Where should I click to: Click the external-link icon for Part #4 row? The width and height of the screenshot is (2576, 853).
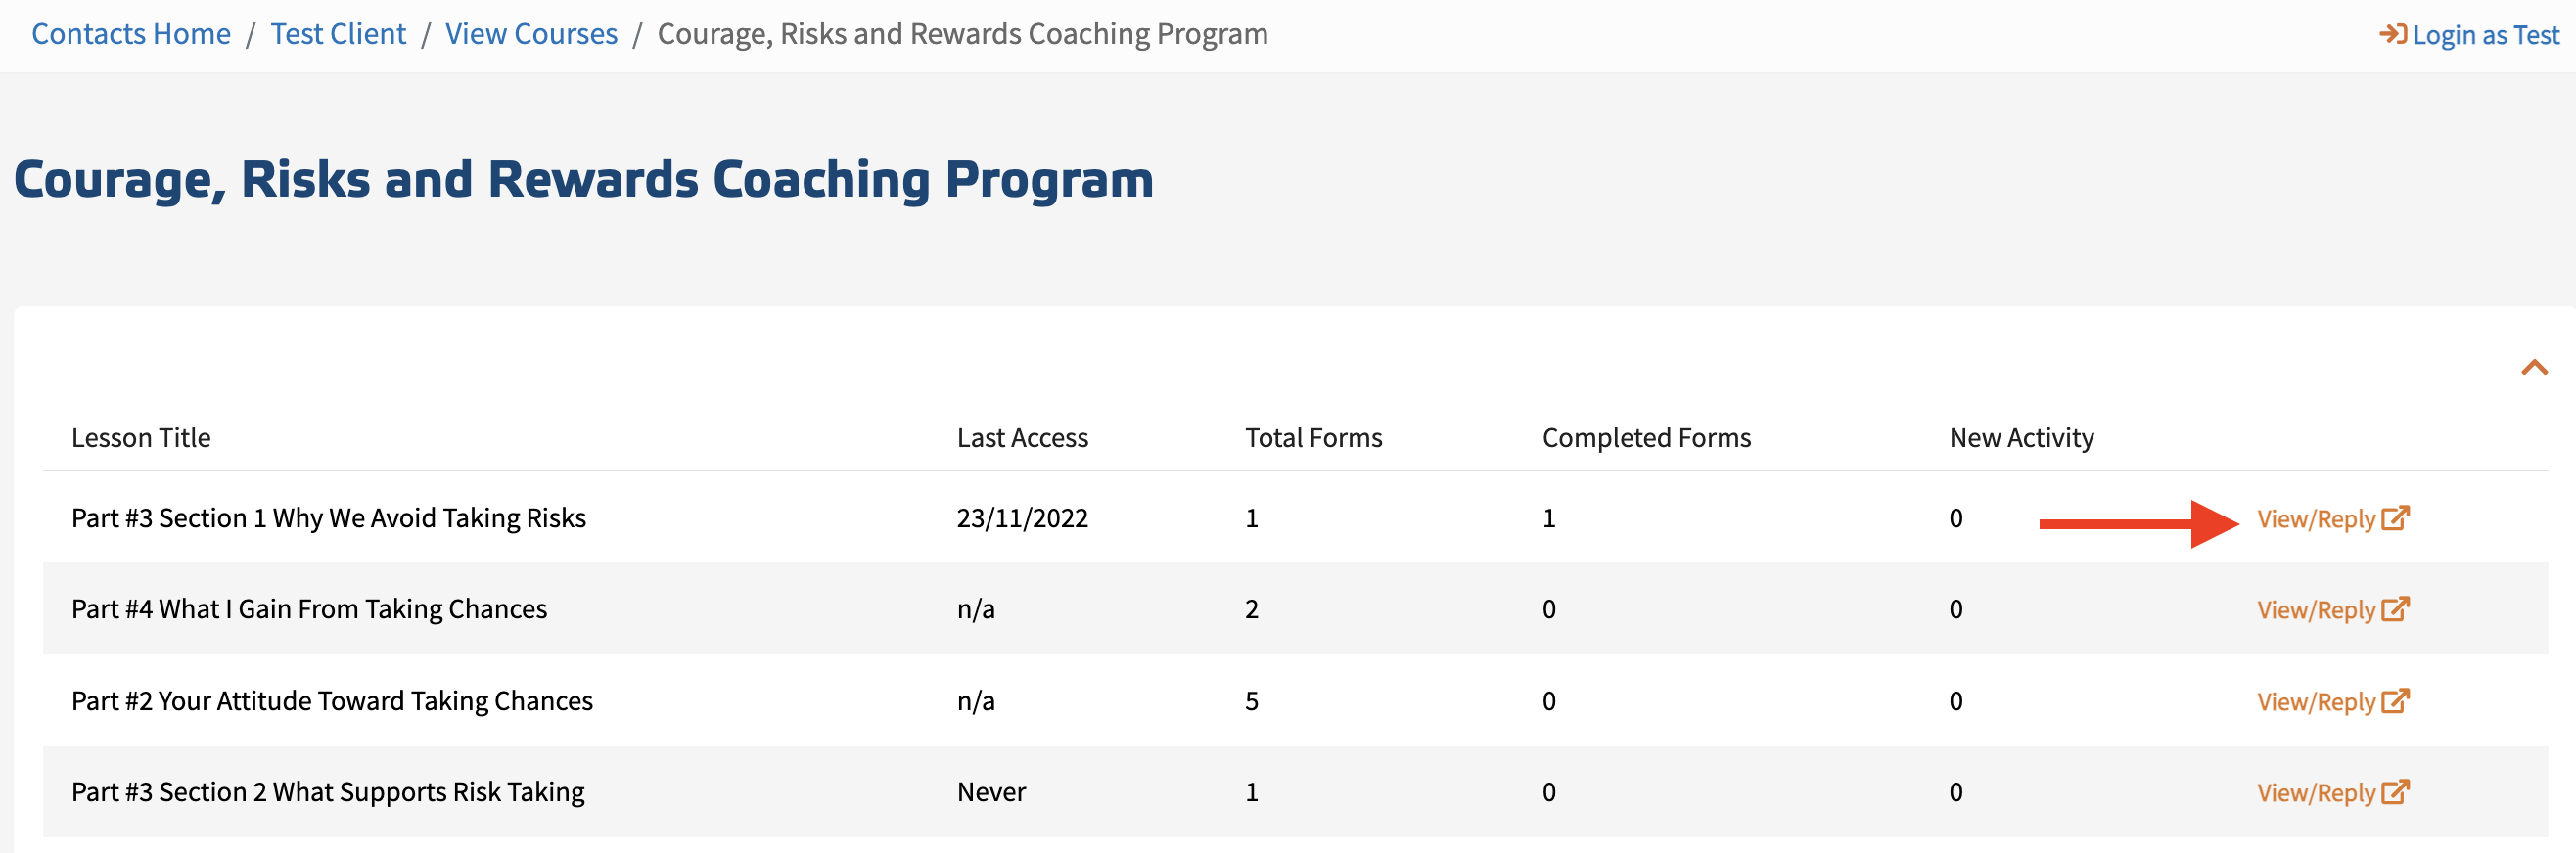2398,608
